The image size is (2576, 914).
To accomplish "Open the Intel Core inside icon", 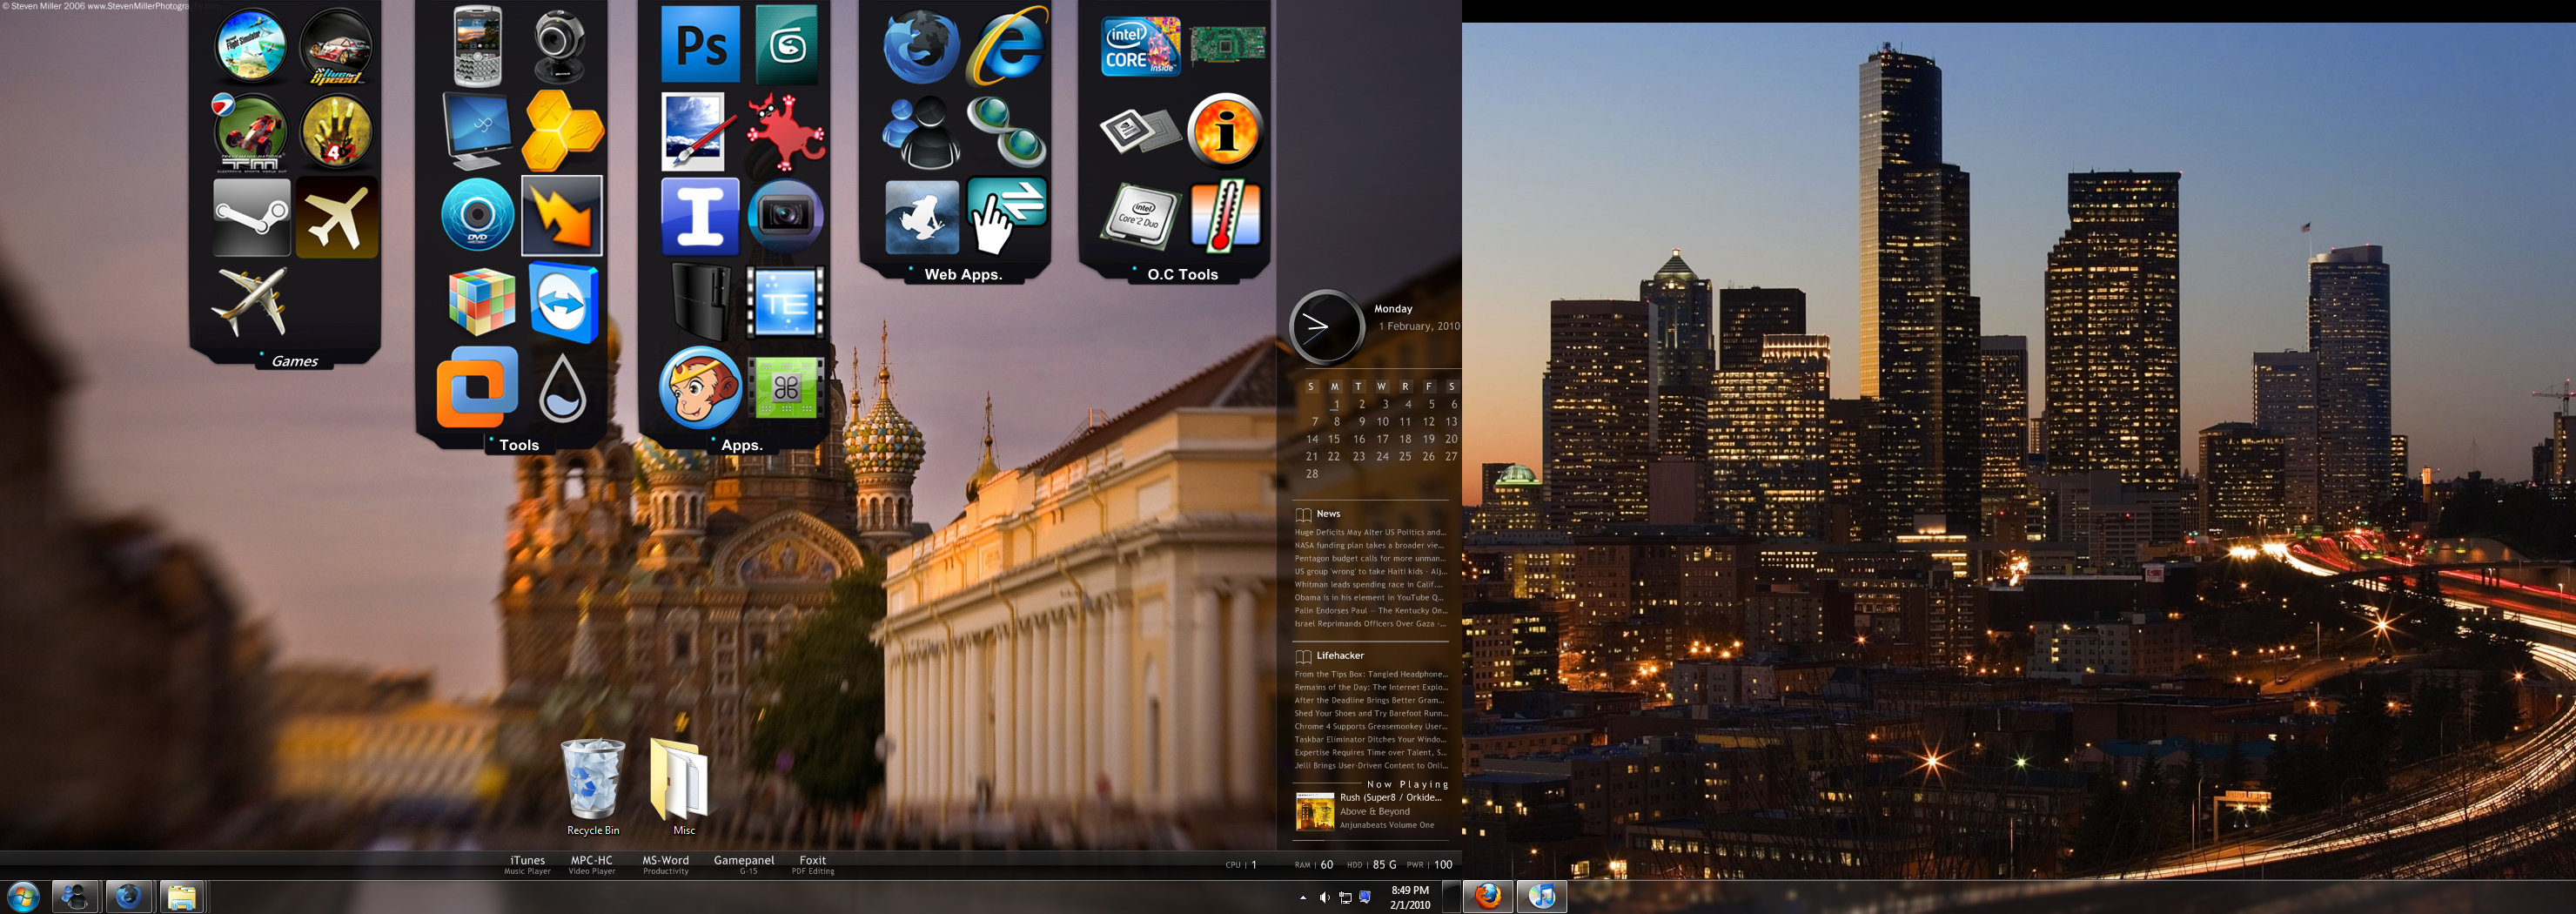I will pos(1140,46).
